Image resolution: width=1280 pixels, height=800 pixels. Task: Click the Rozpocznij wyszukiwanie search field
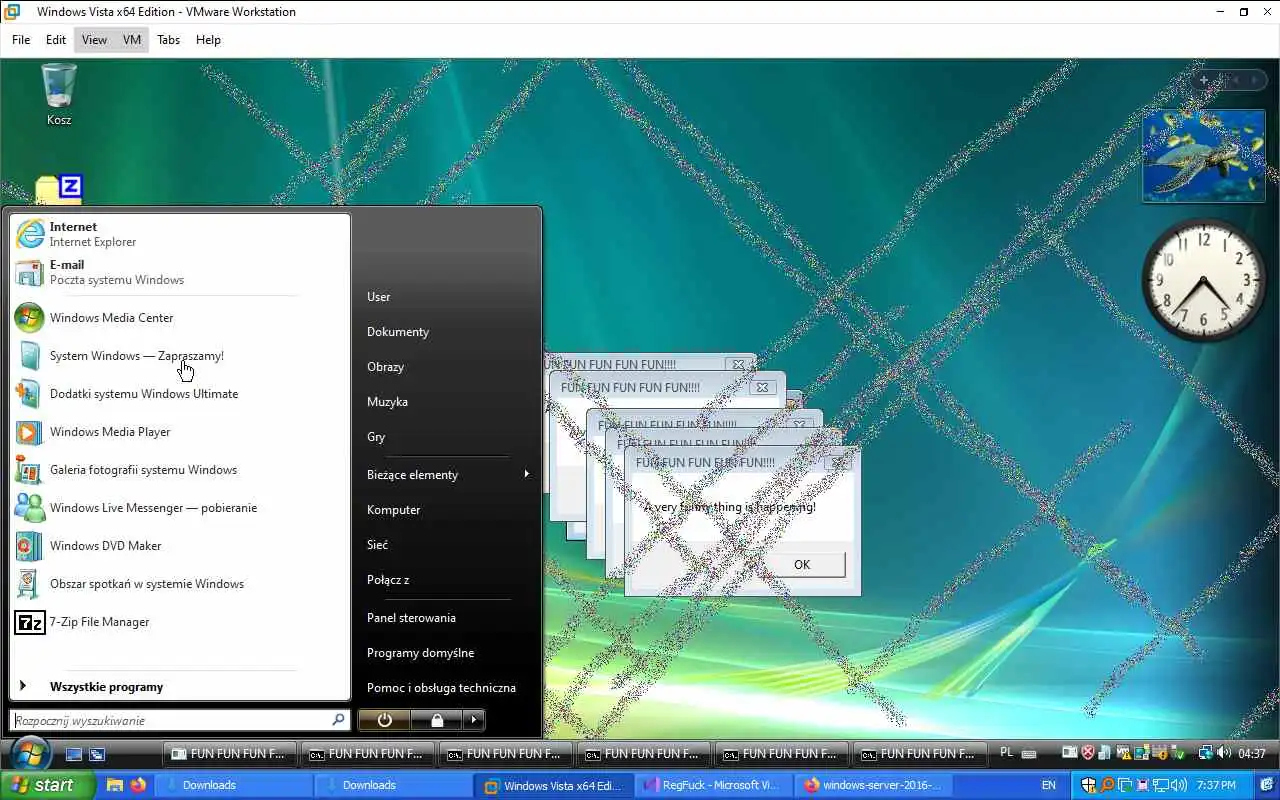(x=179, y=720)
